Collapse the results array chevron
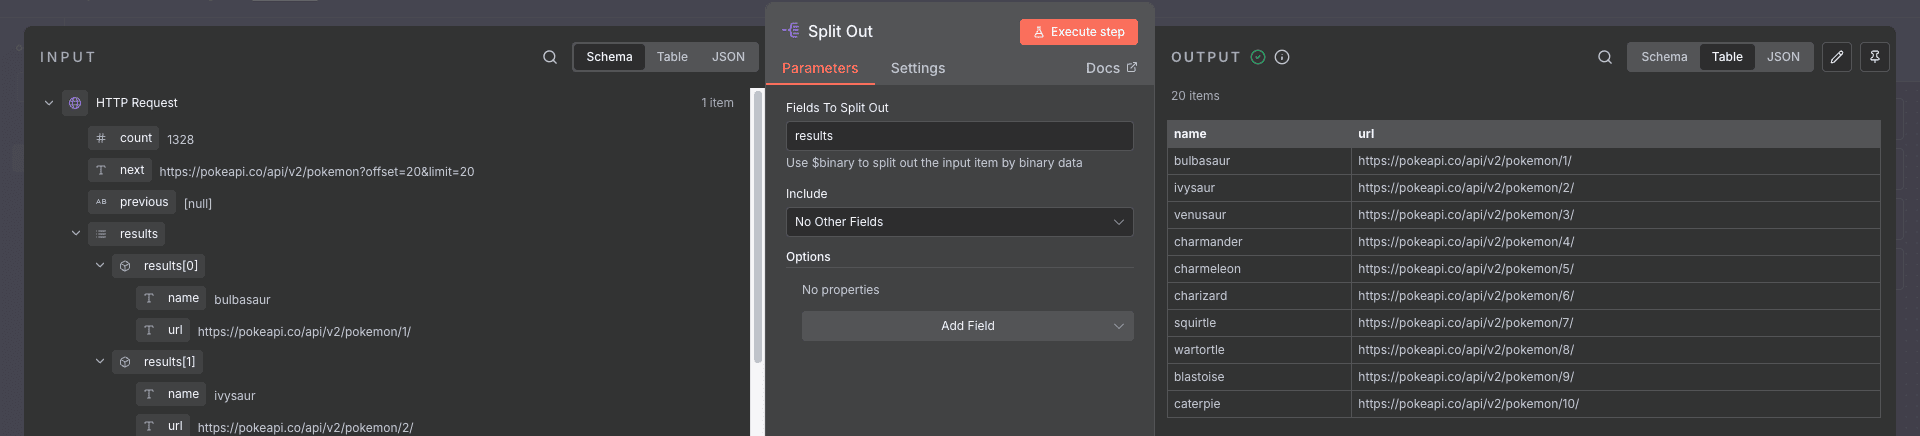Screen dimensions: 1920x436 click(76, 234)
